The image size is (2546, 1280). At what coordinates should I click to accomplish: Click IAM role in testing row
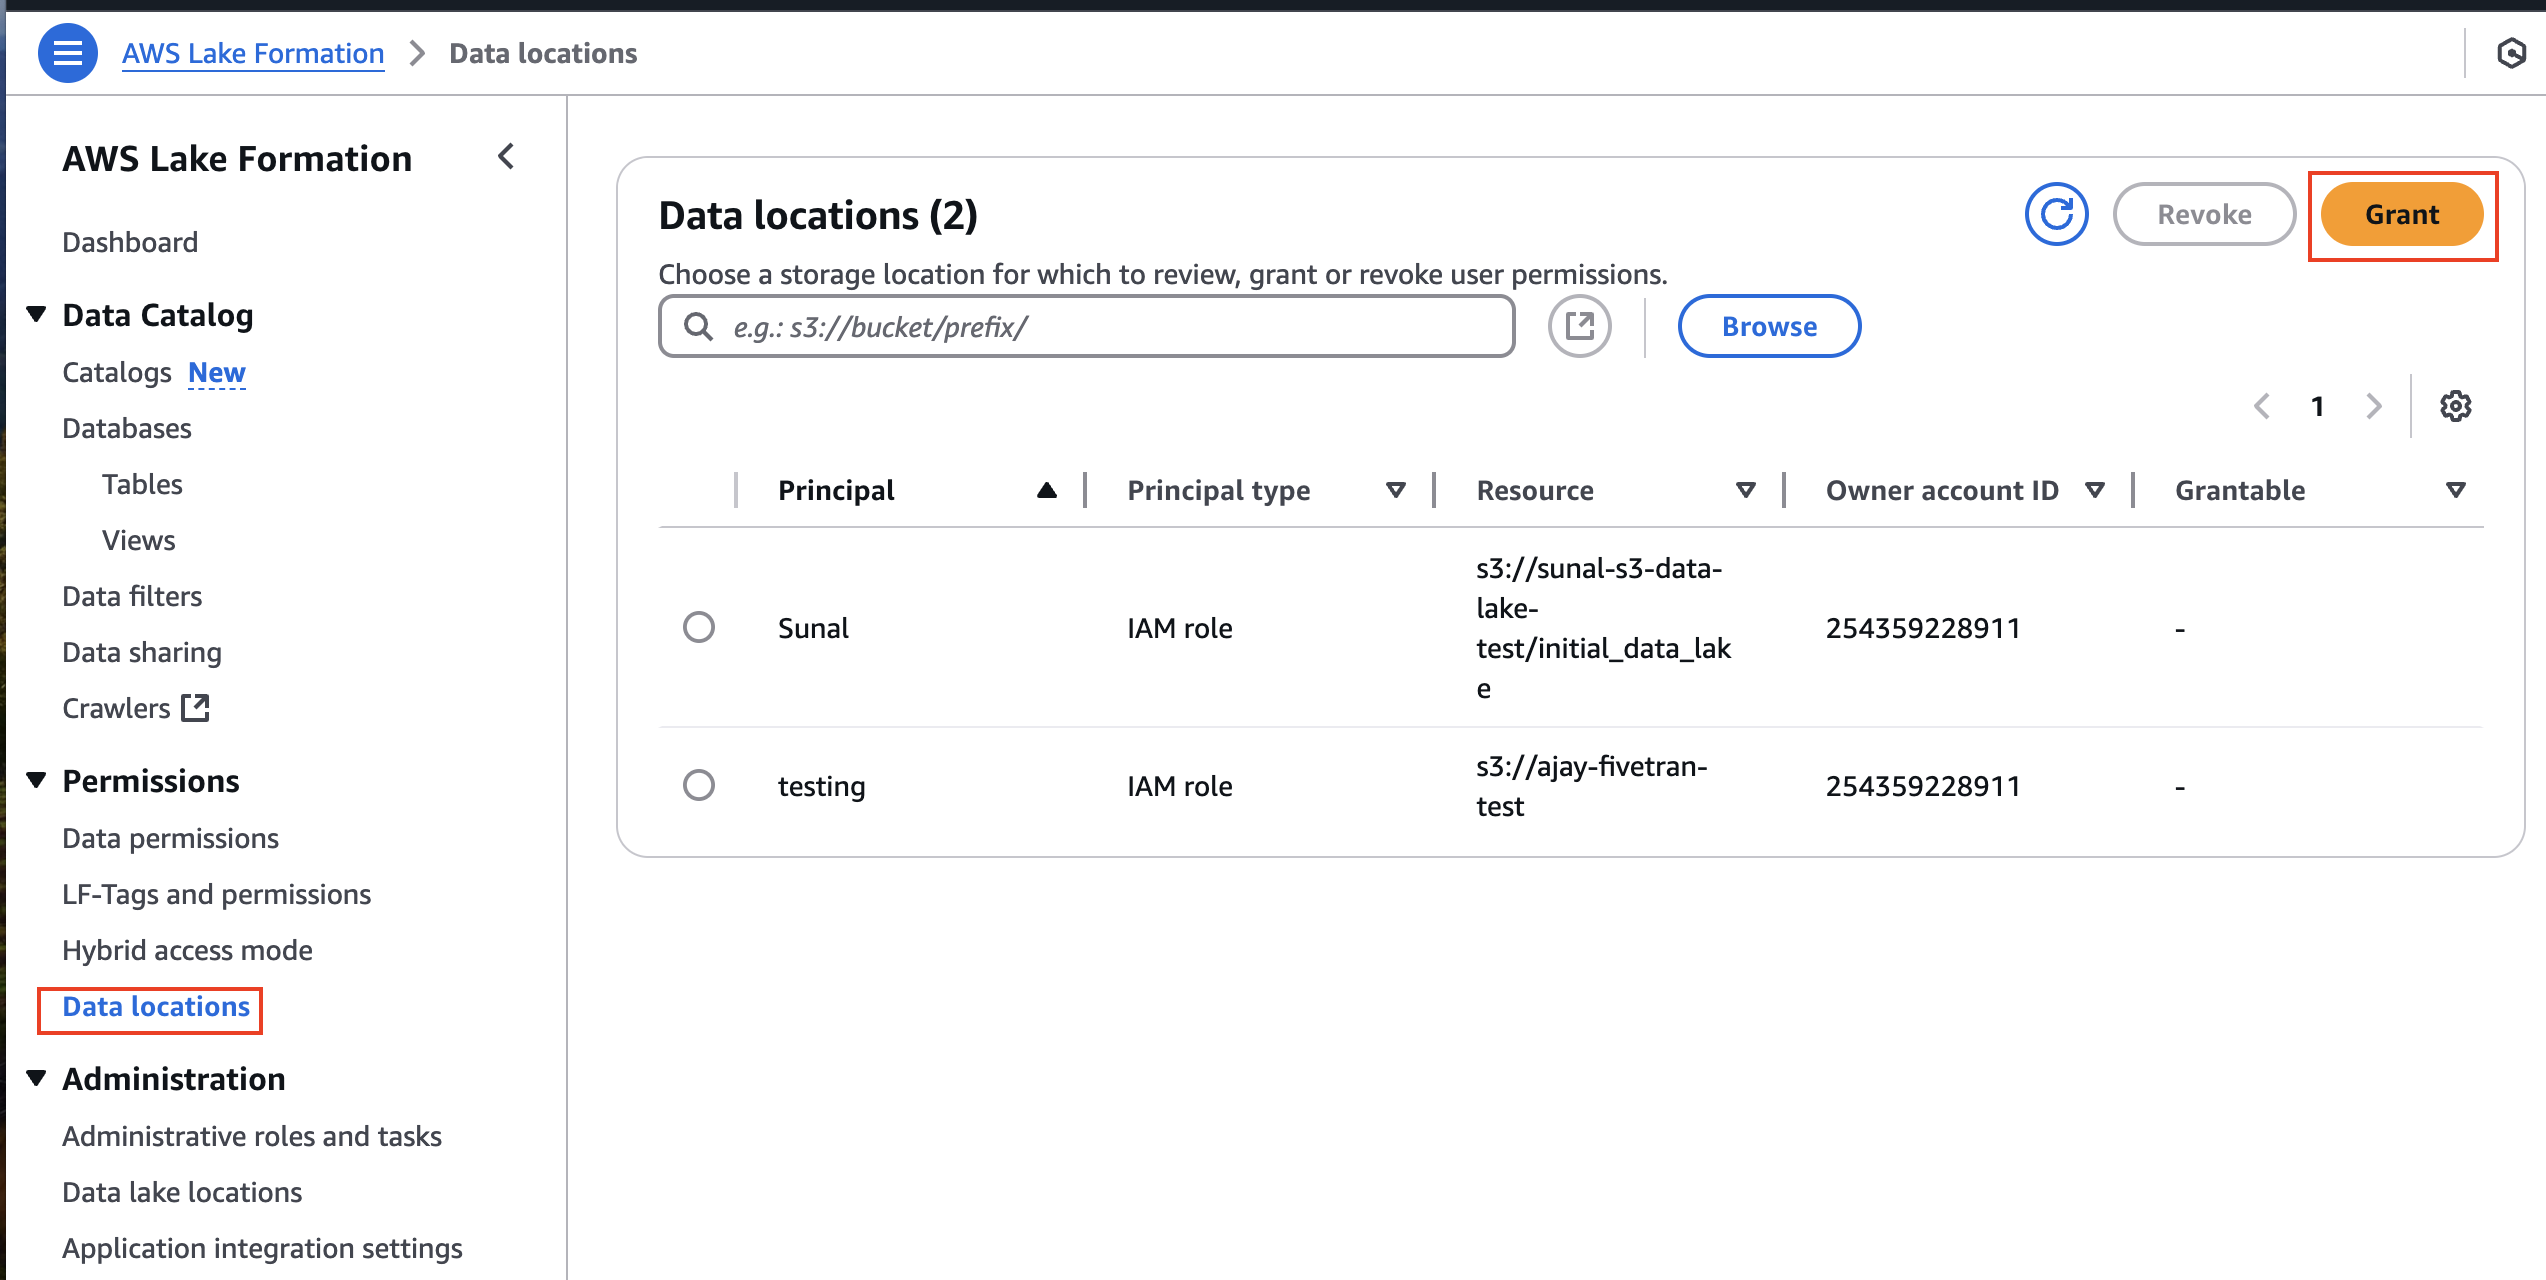pyautogui.click(x=1180, y=786)
